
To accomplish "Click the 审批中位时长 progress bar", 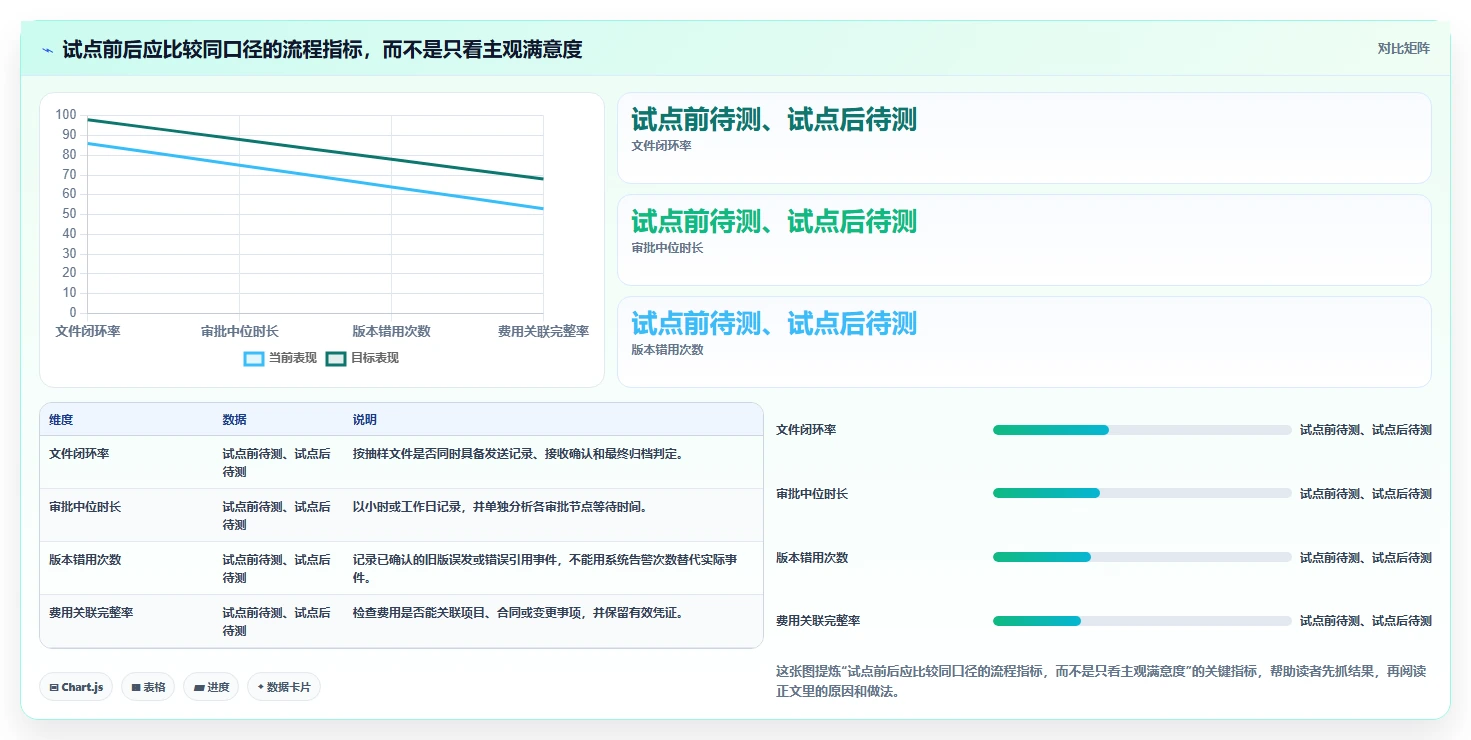I will coord(1142,493).
